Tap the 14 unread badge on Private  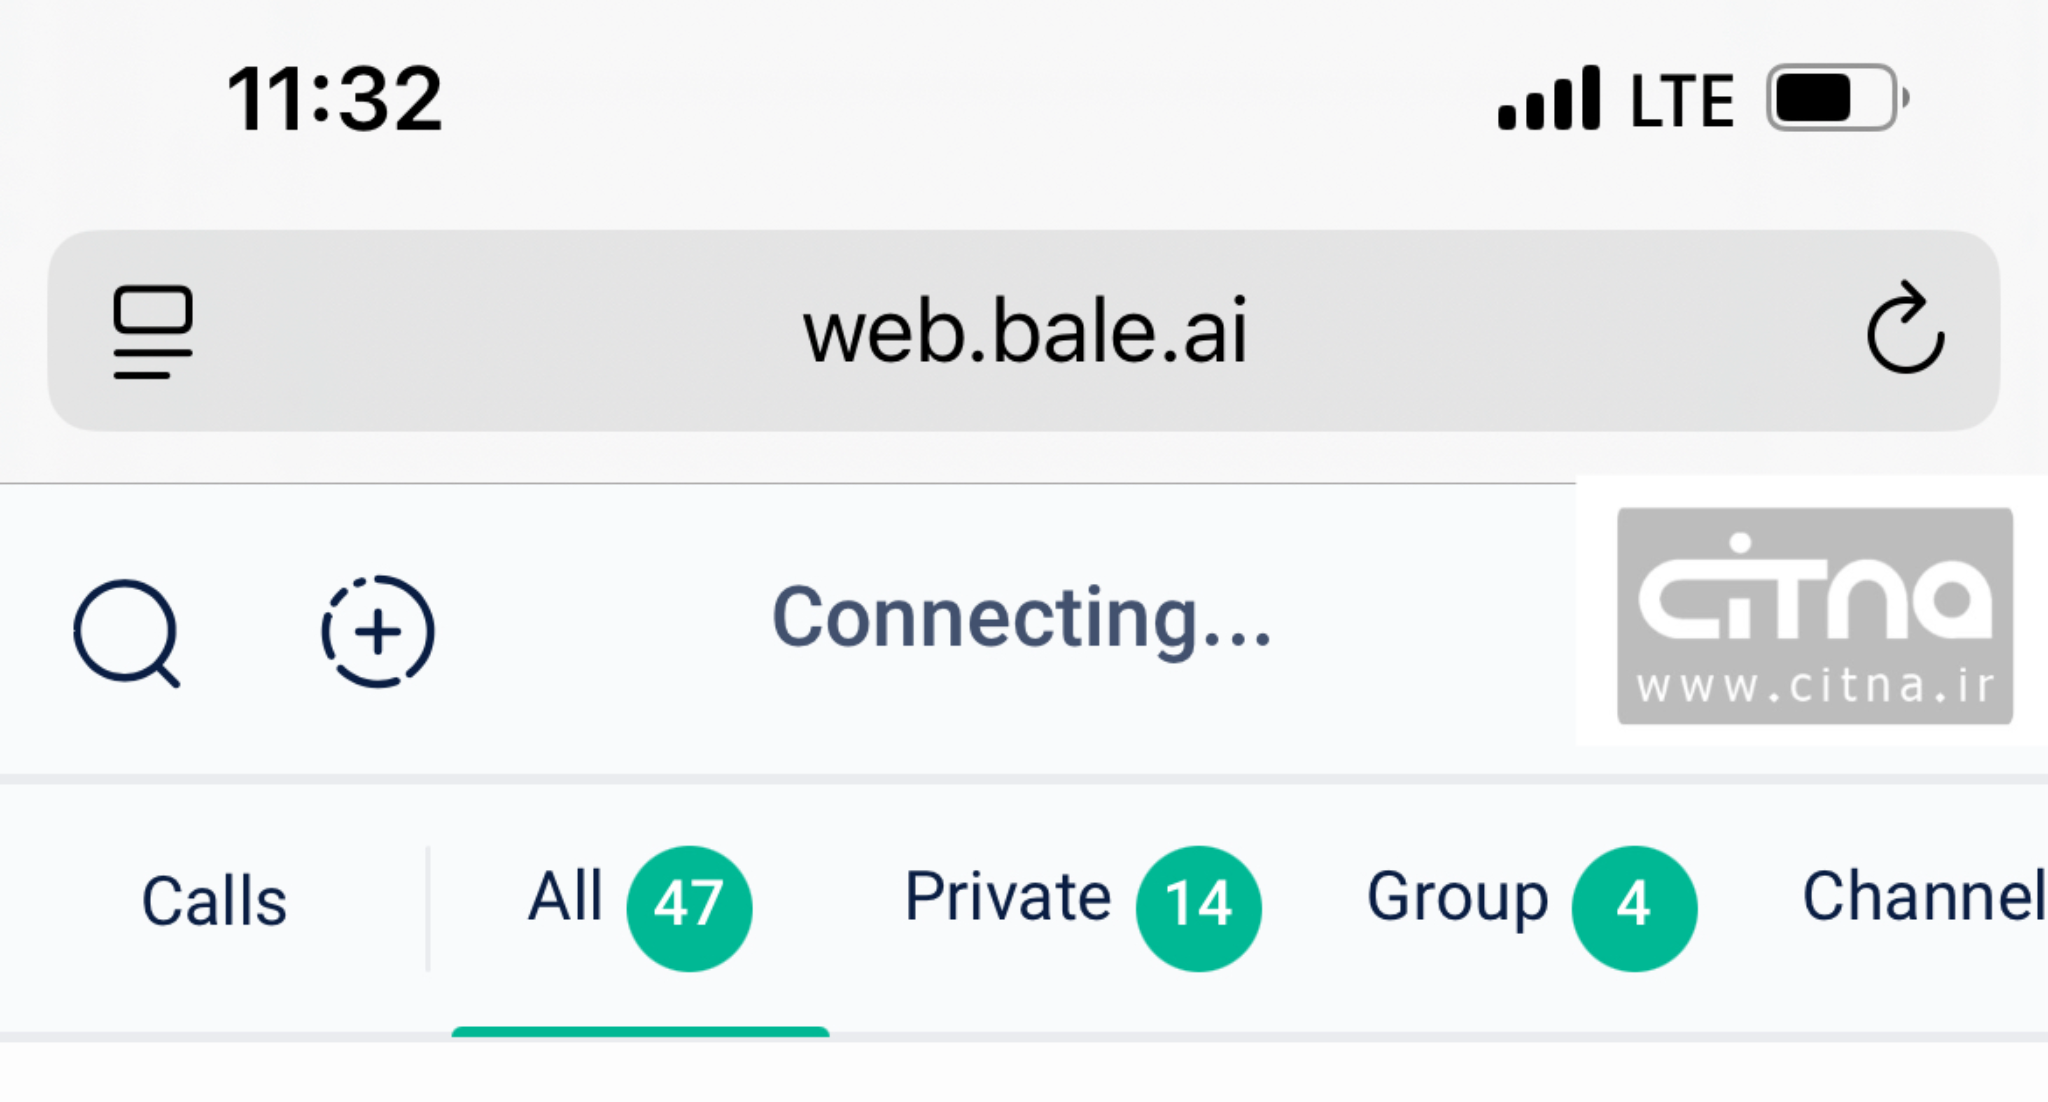[x=1198, y=907]
